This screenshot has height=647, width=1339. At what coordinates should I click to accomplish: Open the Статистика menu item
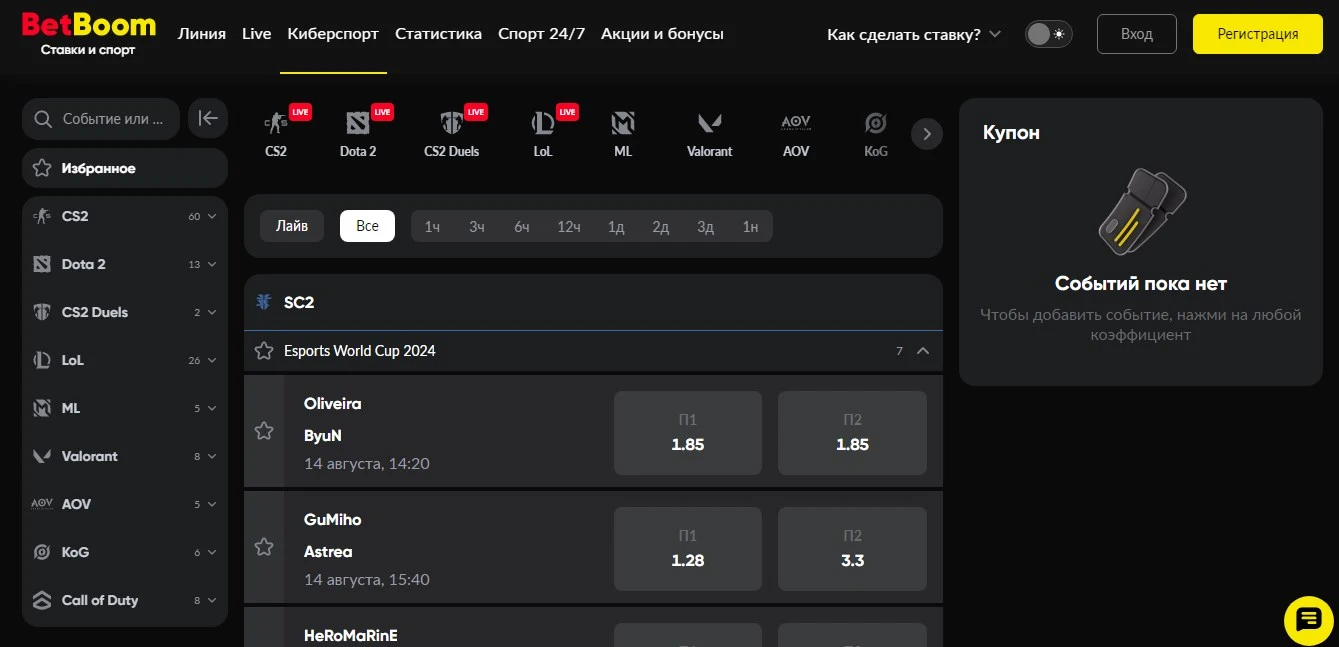click(x=438, y=34)
